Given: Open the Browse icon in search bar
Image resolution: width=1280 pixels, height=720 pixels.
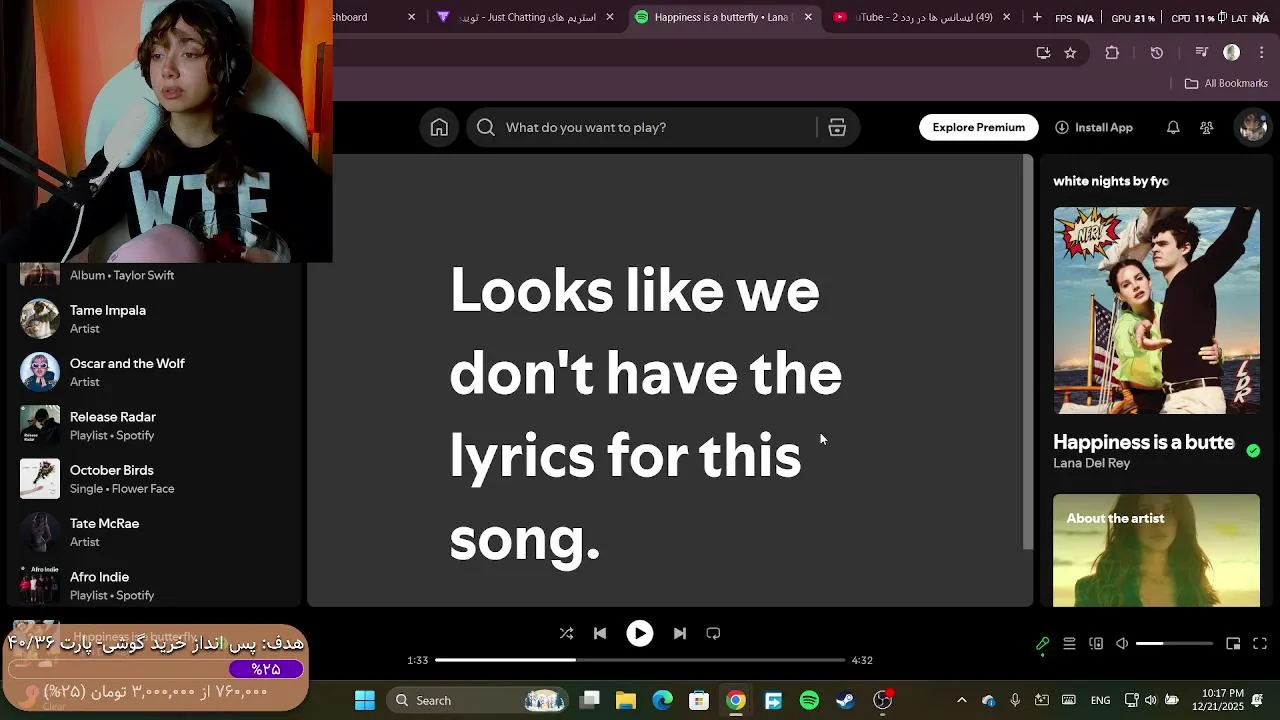Looking at the screenshot, I should [837, 127].
